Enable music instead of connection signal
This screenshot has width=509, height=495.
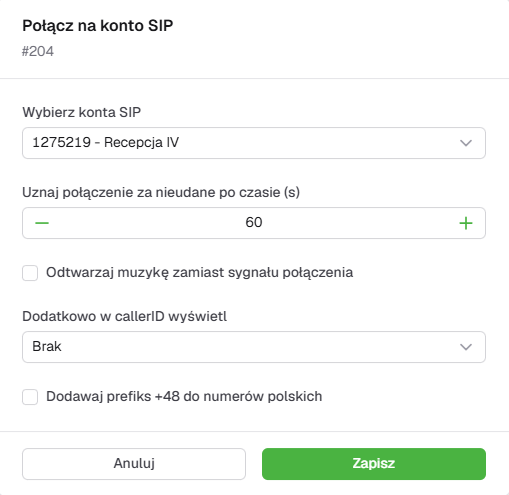coord(30,273)
